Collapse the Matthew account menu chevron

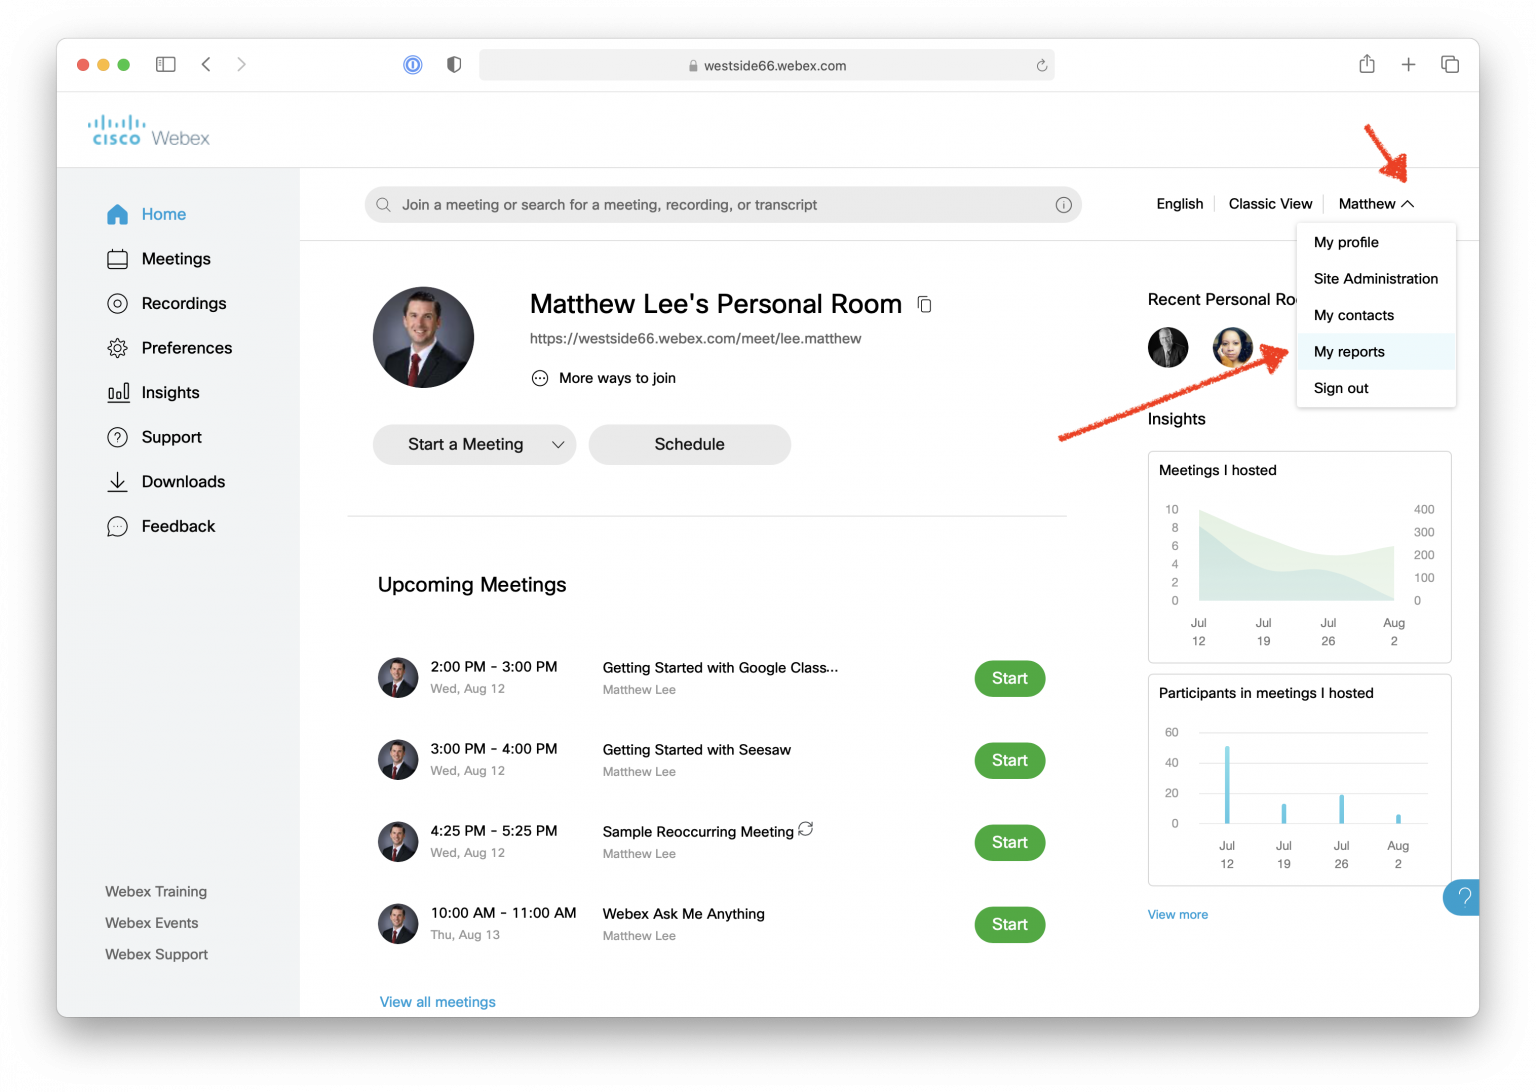(x=1408, y=203)
